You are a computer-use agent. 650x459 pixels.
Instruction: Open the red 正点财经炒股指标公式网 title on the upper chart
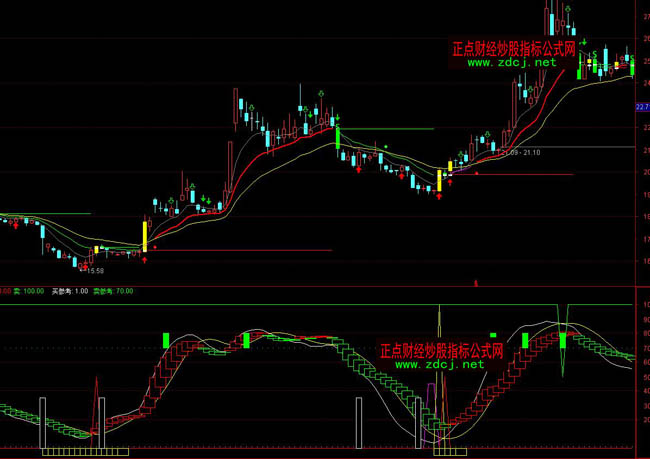point(514,47)
